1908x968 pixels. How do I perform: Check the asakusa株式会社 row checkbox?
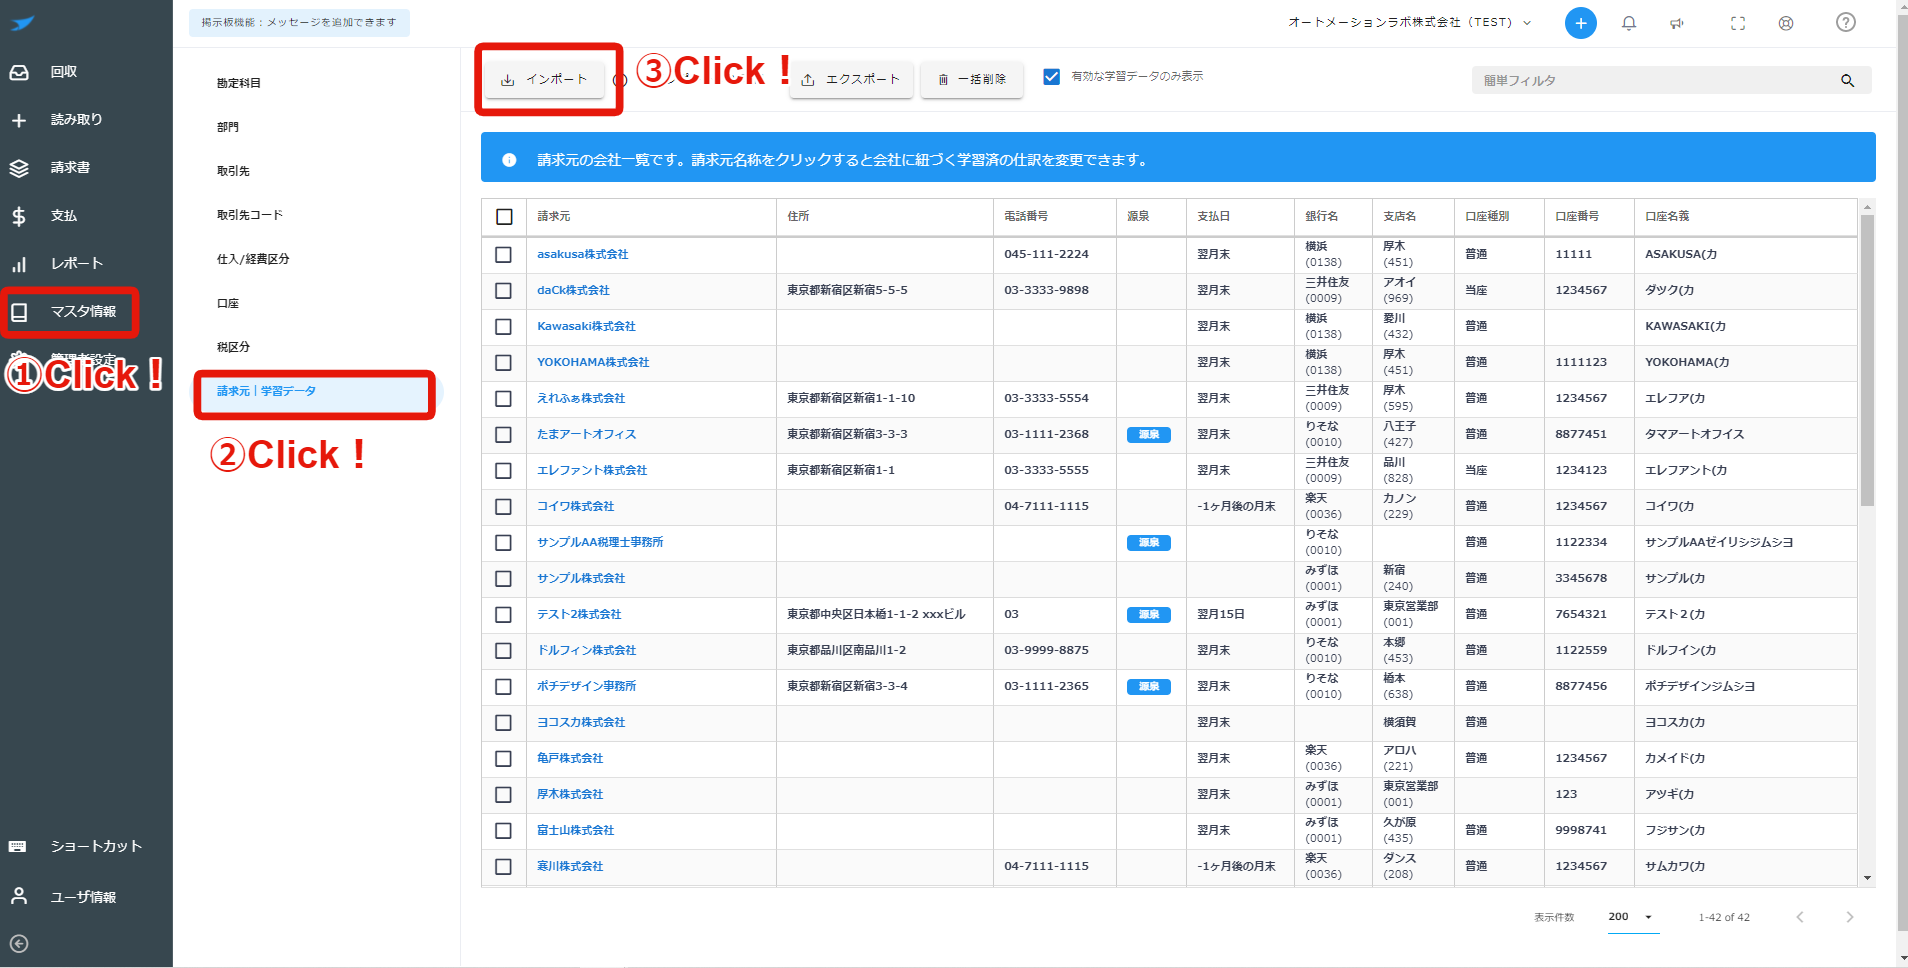click(x=503, y=255)
